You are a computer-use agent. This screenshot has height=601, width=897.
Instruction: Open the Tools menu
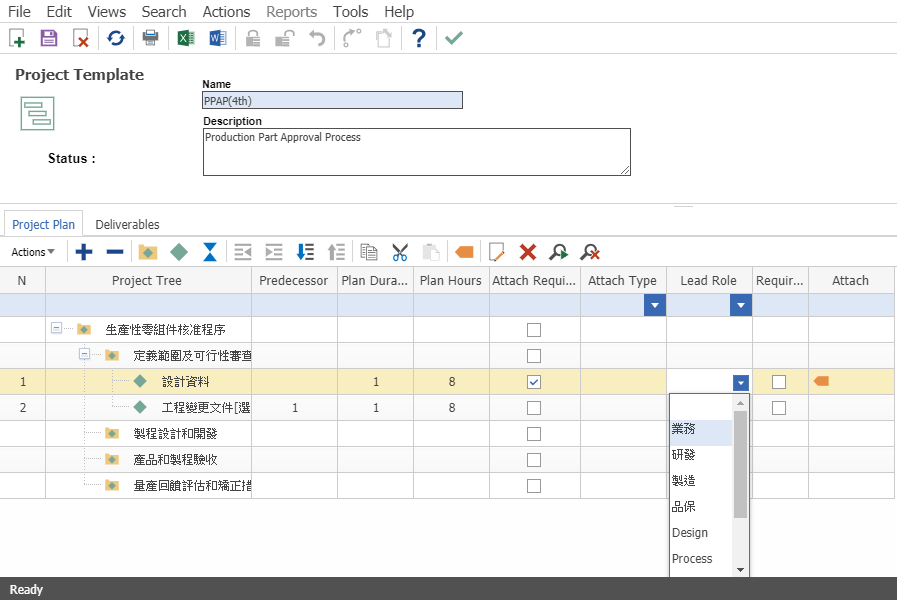[x=350, y=11]
